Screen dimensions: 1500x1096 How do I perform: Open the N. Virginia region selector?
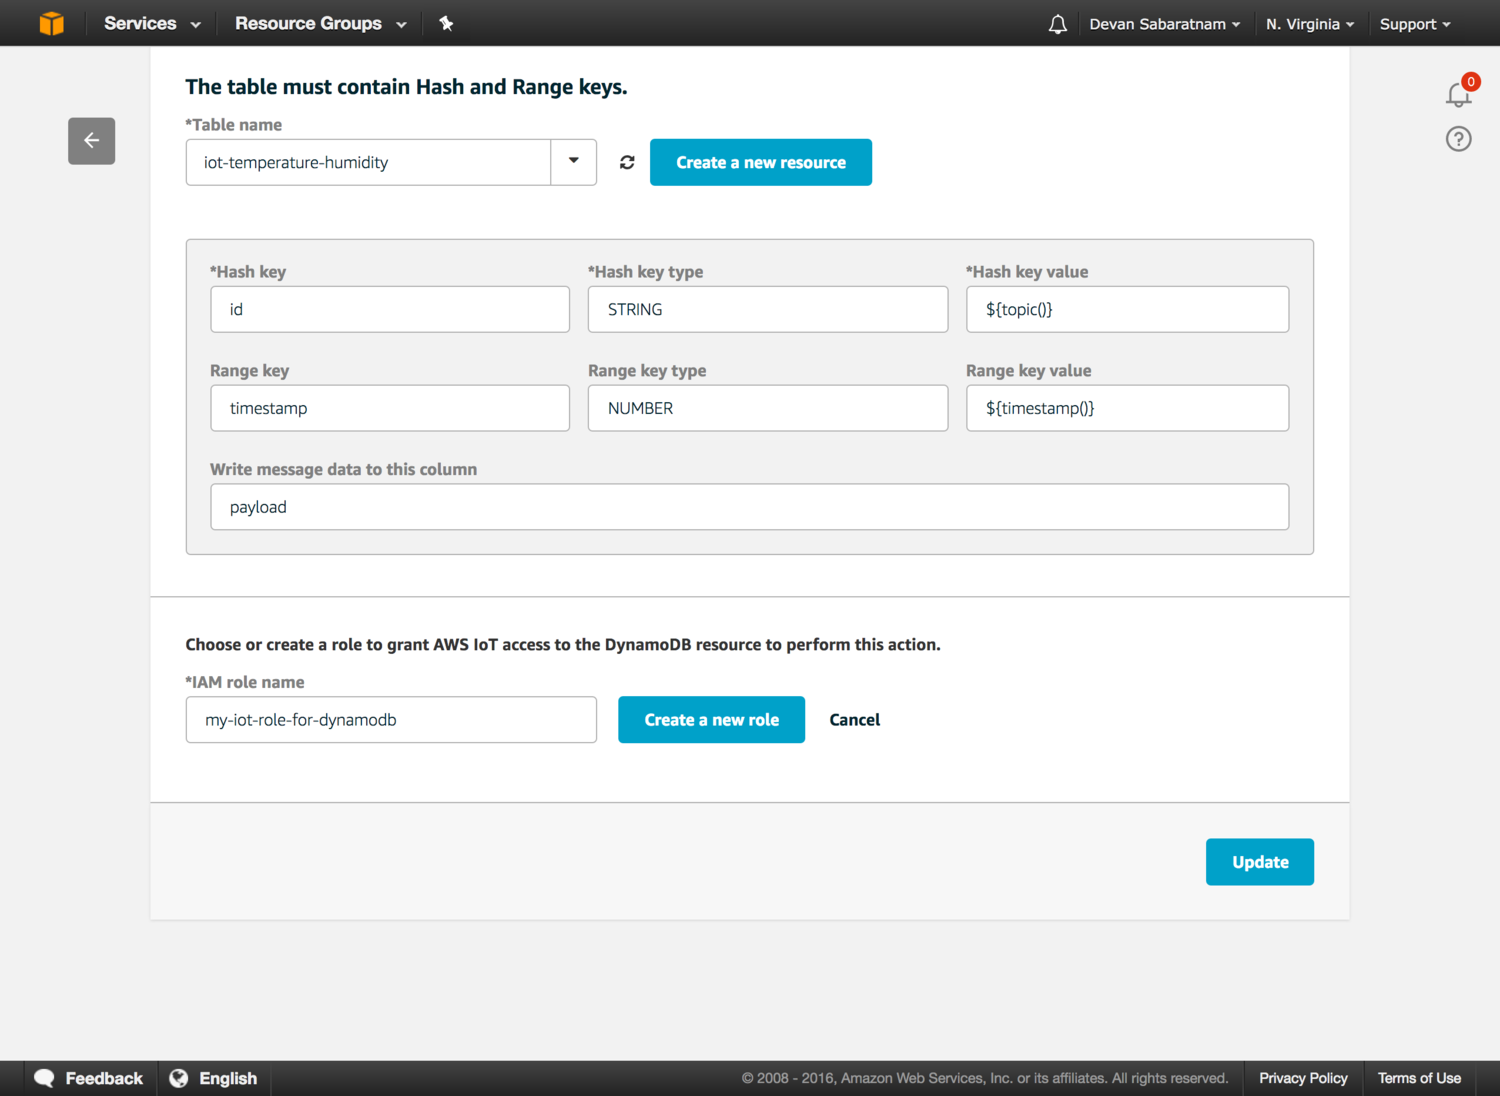[x=1309, y=24]
